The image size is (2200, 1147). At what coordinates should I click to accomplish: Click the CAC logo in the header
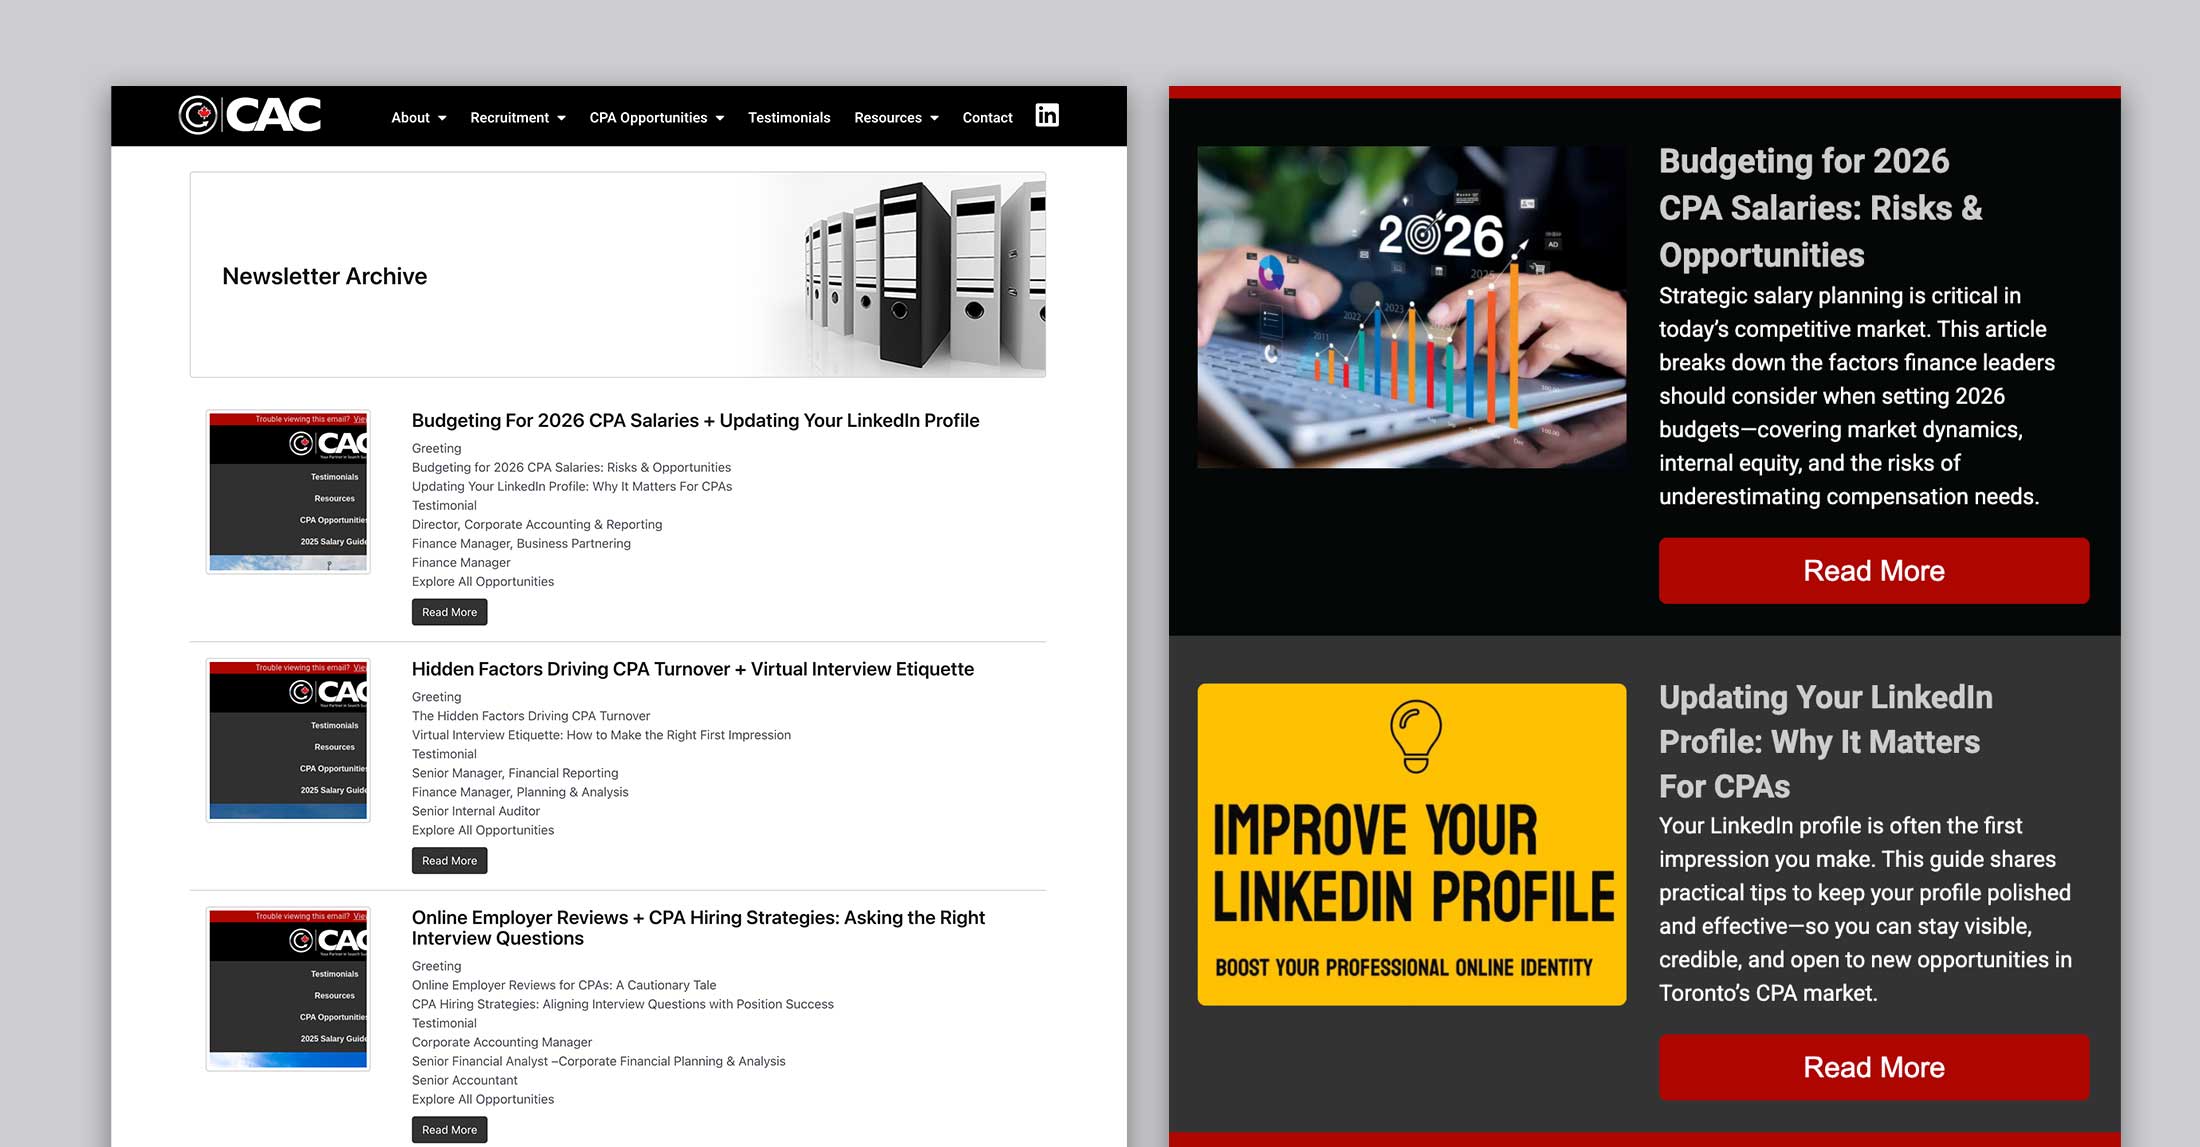point(250,115)
